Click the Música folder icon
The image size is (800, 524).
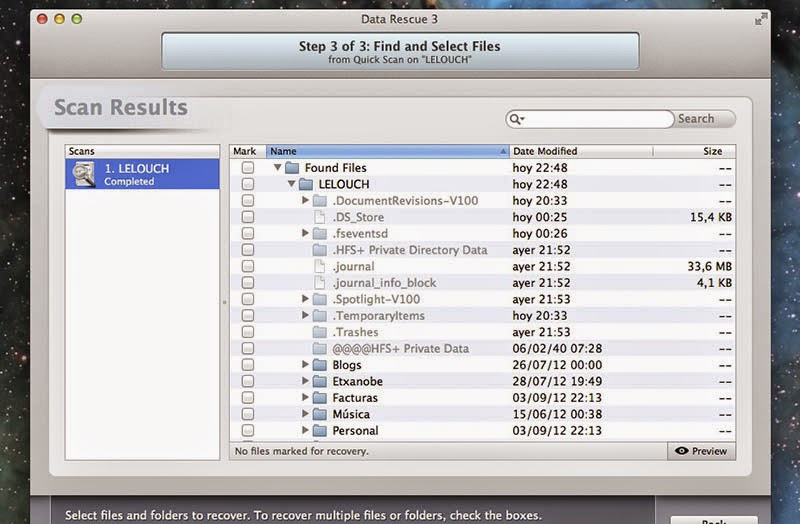coord(319,414)
